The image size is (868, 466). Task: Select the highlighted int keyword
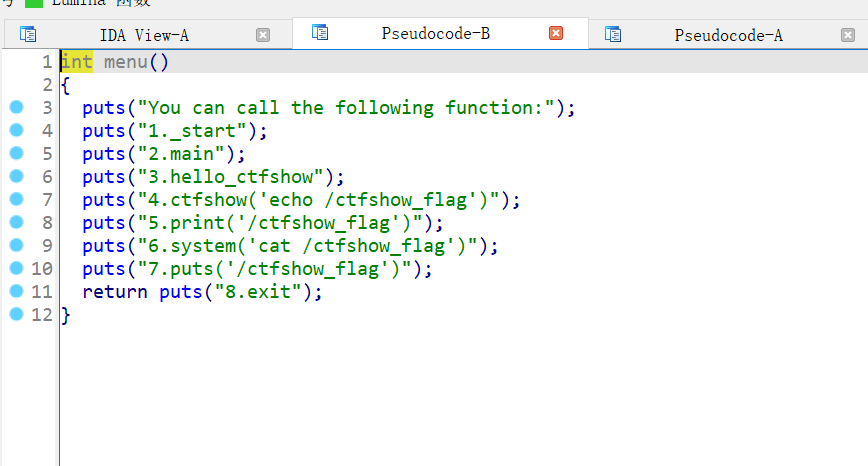[x=77, y=62]
